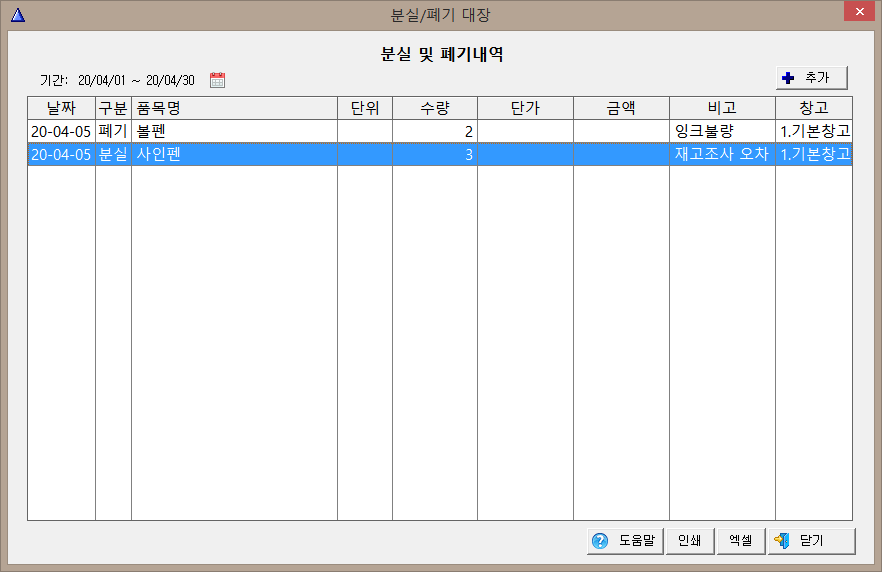Click the 잉크불량 remark cell
The width and height of the screenshot is (882, 572).
(722, 132)
